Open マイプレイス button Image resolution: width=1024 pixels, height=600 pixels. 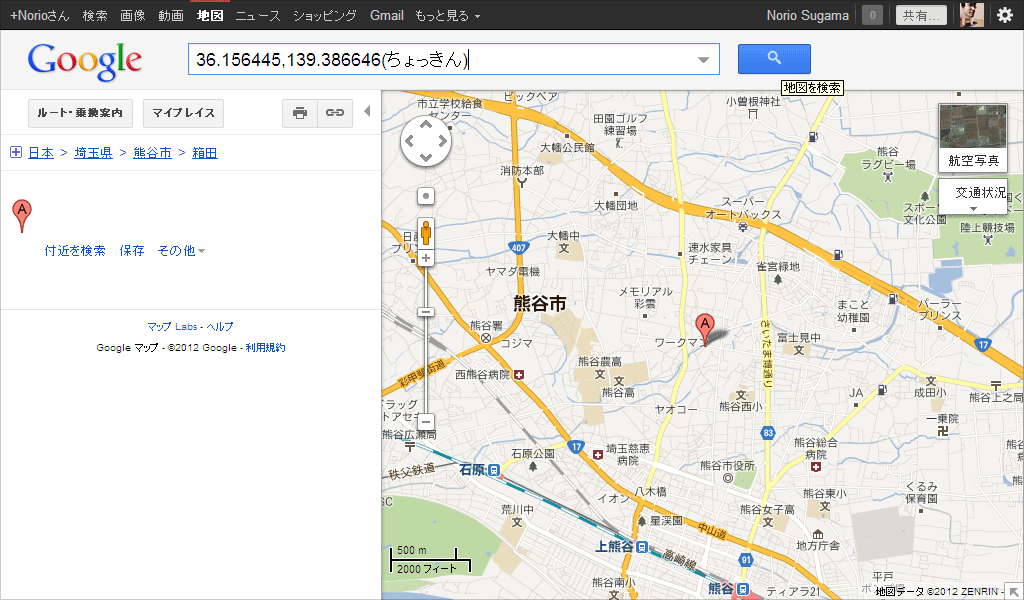[x=184, y=113]
